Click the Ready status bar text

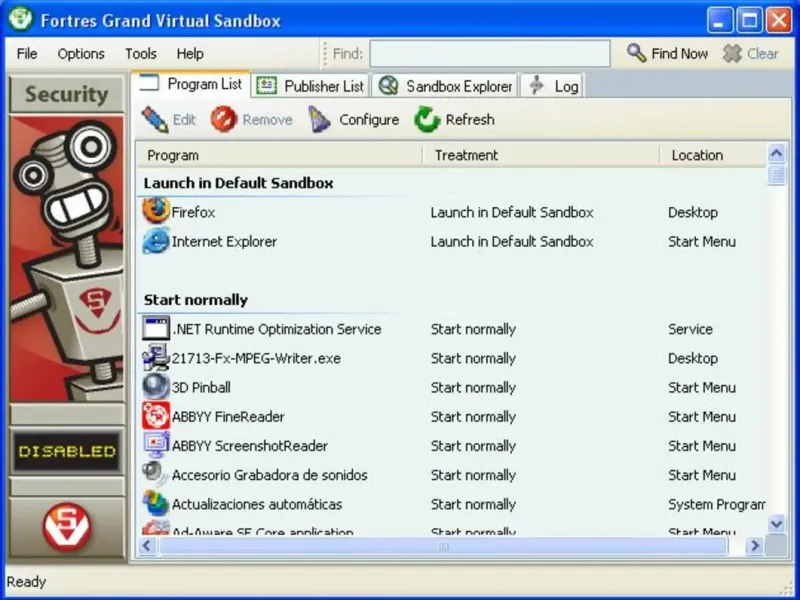tap(26, 581)
